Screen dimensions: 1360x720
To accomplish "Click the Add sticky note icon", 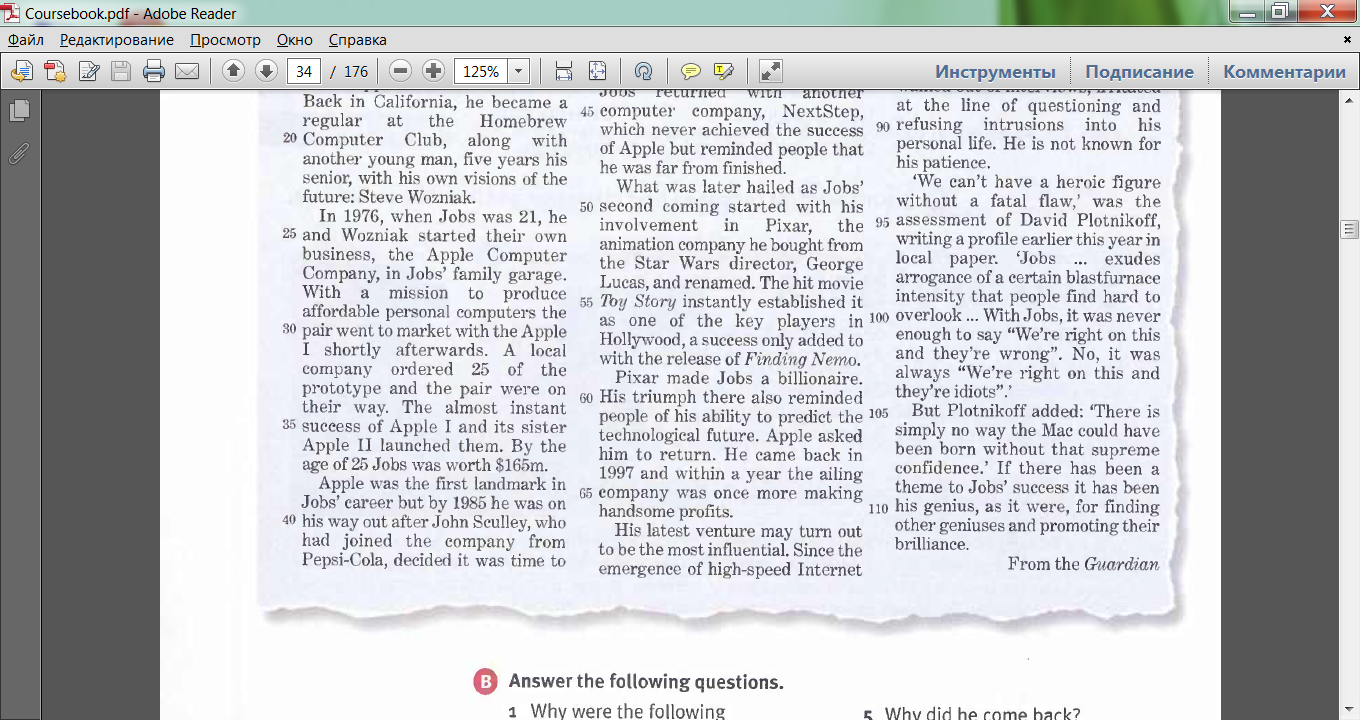I will 690,71.
